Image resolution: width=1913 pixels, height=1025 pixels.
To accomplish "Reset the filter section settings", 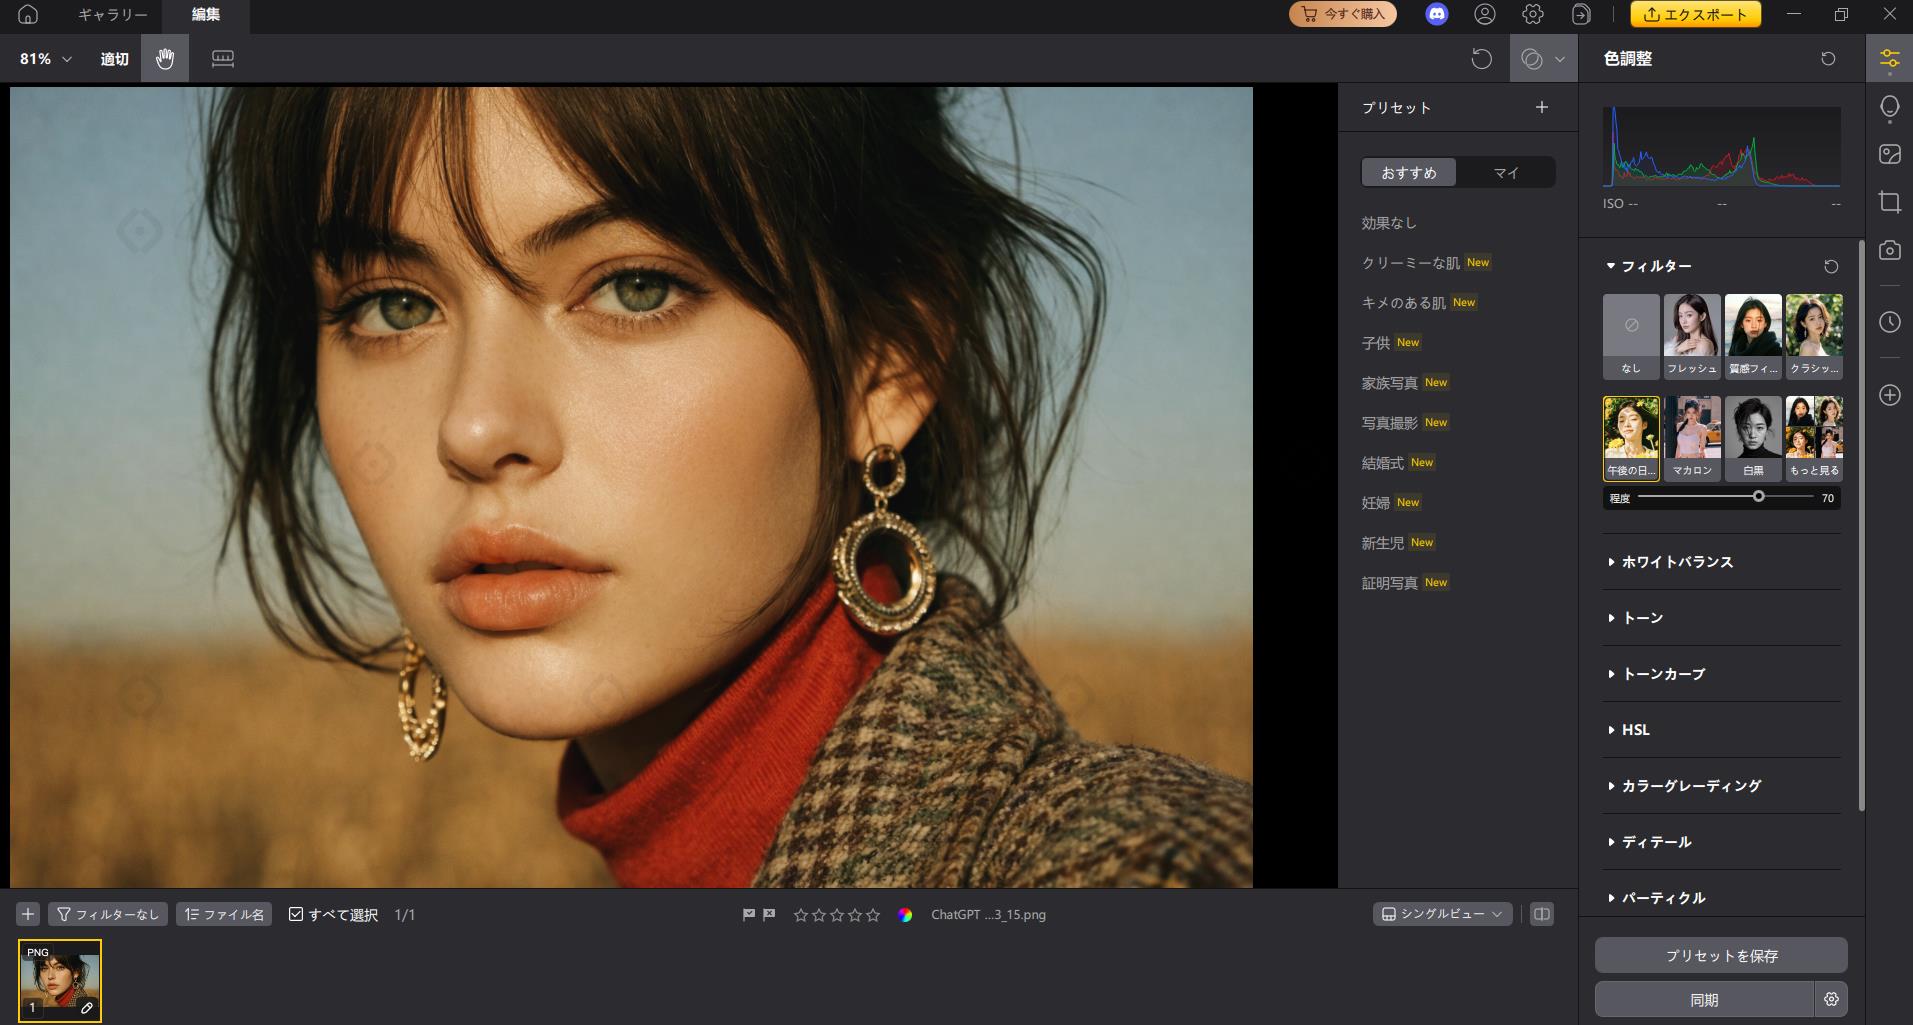I will click(x=1830, y=266).
